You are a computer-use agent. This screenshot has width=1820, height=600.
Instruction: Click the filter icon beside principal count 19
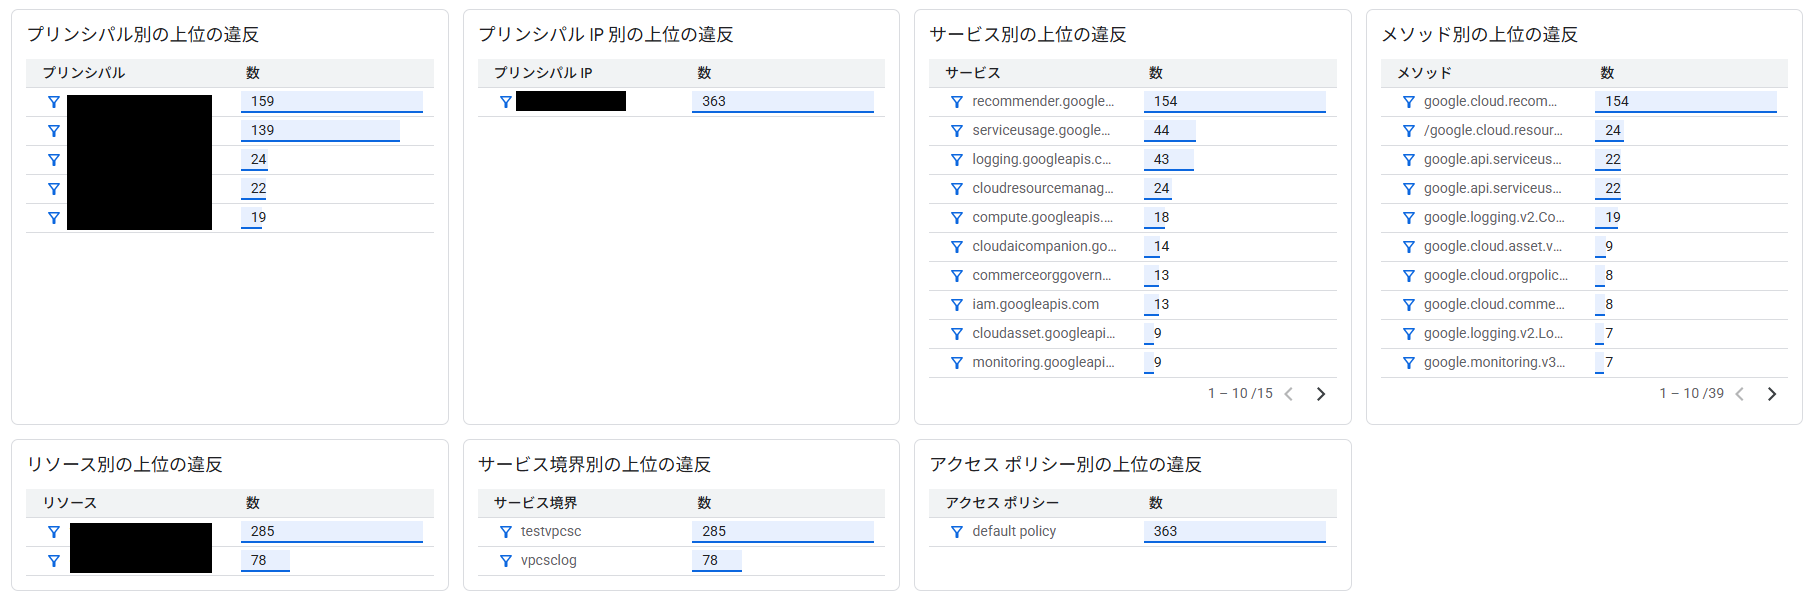point(54,218)
